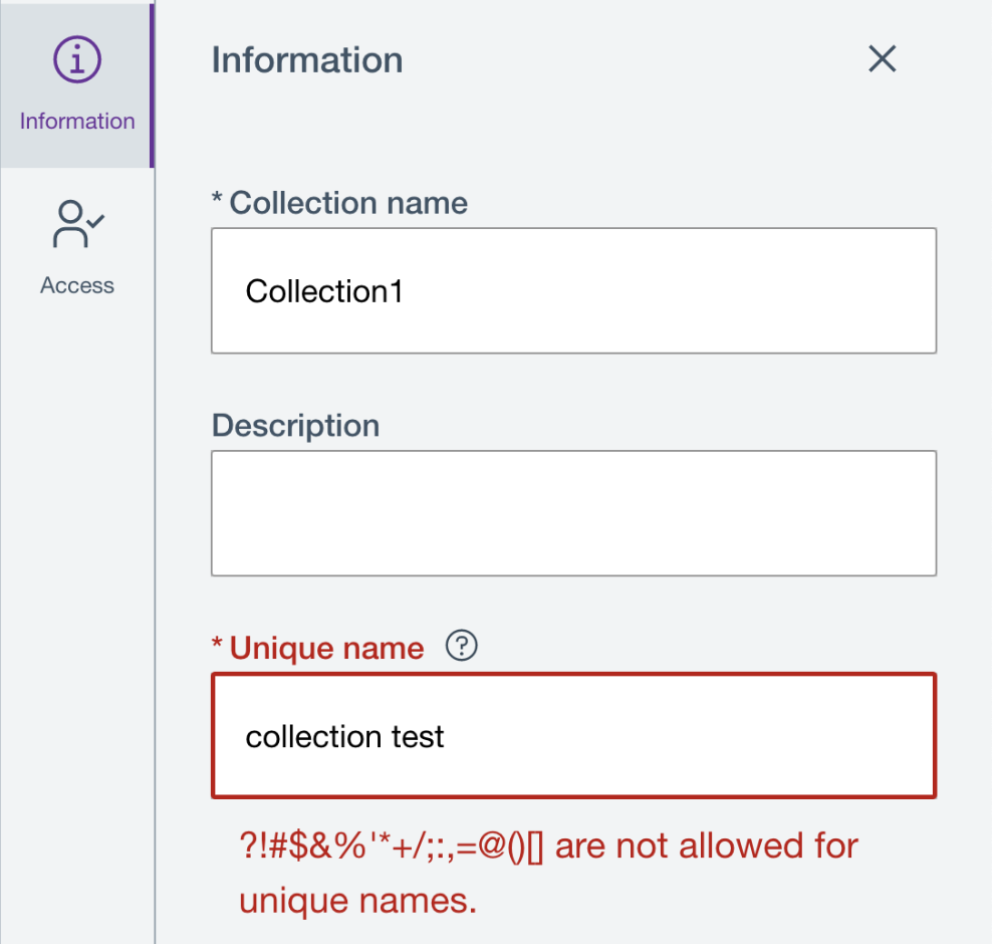Click the Description field label
Screen dimensions: 998x944
coord(294,425)
